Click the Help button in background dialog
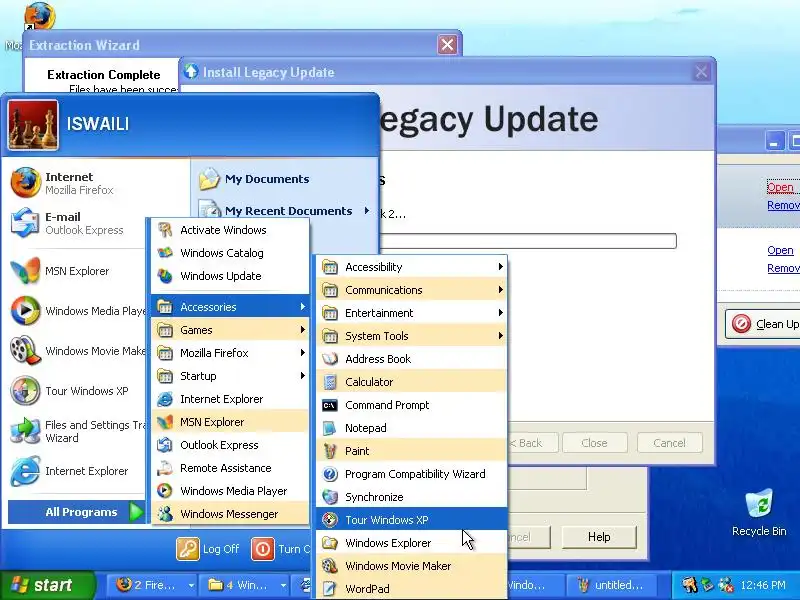 (x=599, y=537)
